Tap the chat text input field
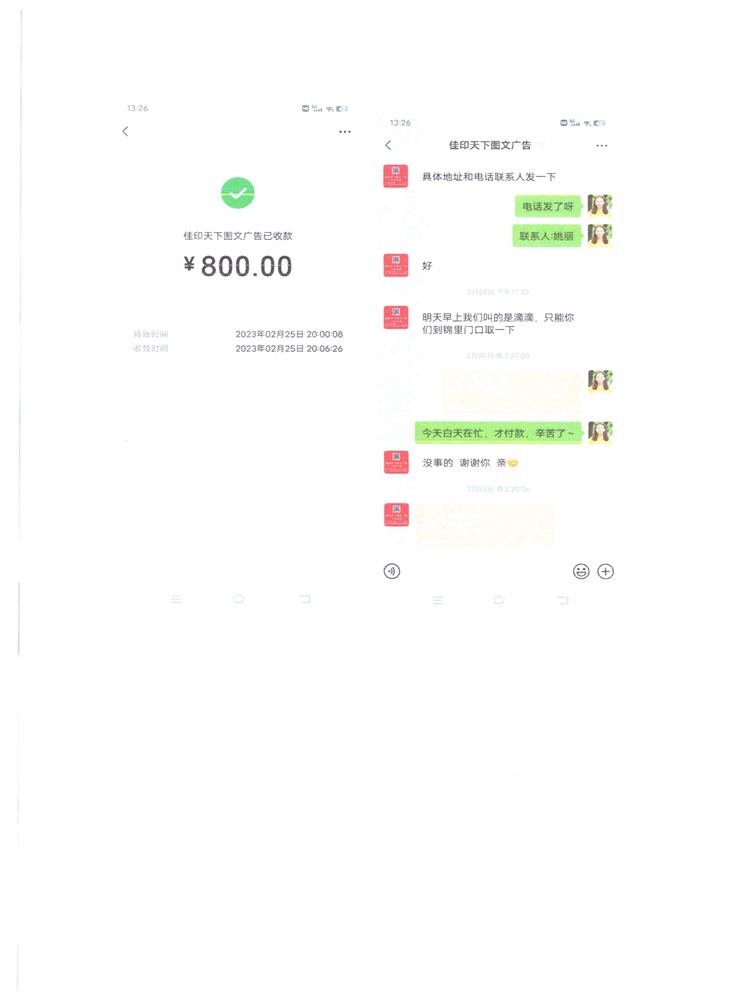The image size is (750, 1000). tap(486, 571)
